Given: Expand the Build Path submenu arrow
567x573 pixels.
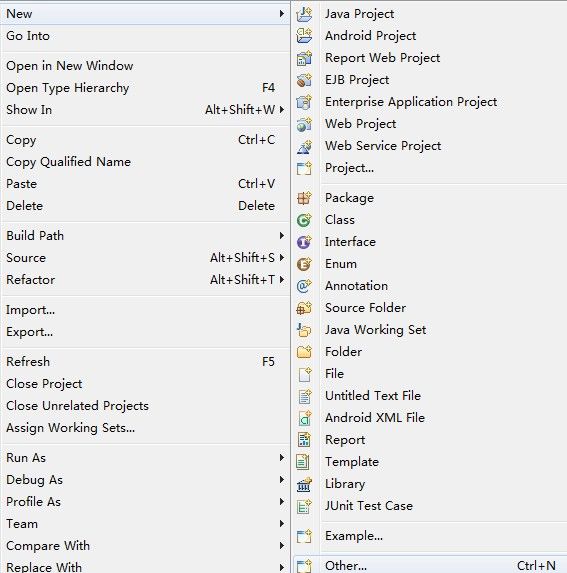Looking at the screenshot, I should (x=282, y=236).
